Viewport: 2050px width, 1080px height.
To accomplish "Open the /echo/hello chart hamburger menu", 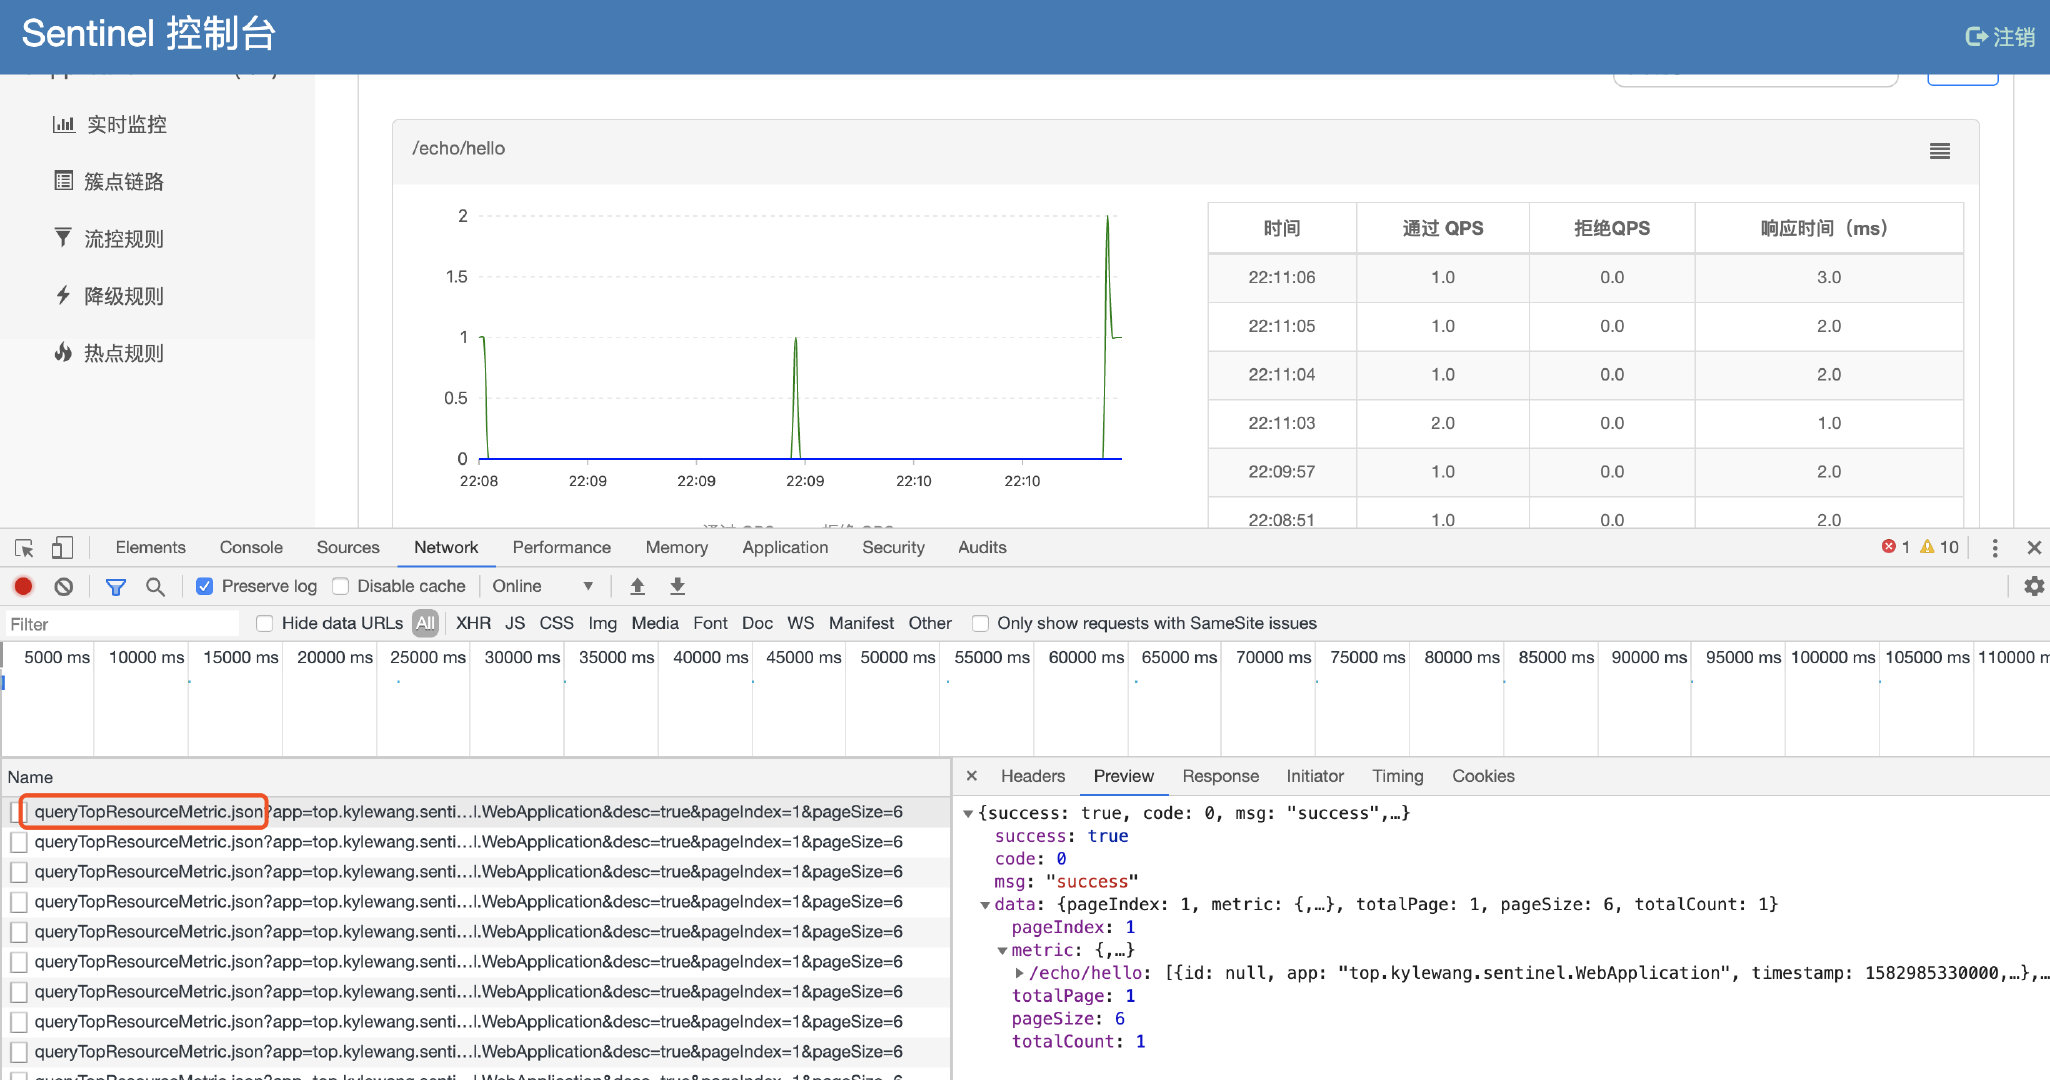I will (x=1939, y=151).
